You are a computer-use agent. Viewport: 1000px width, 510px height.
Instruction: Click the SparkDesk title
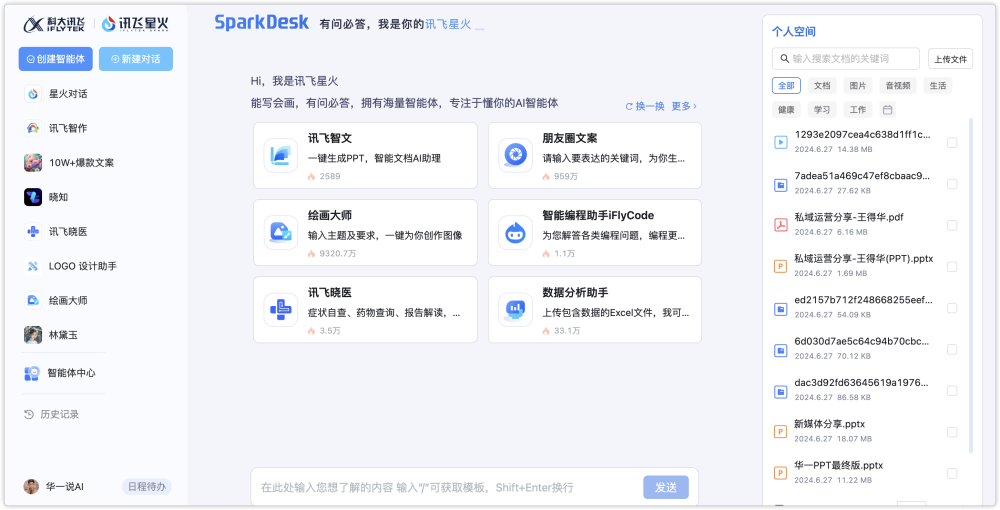261,22
